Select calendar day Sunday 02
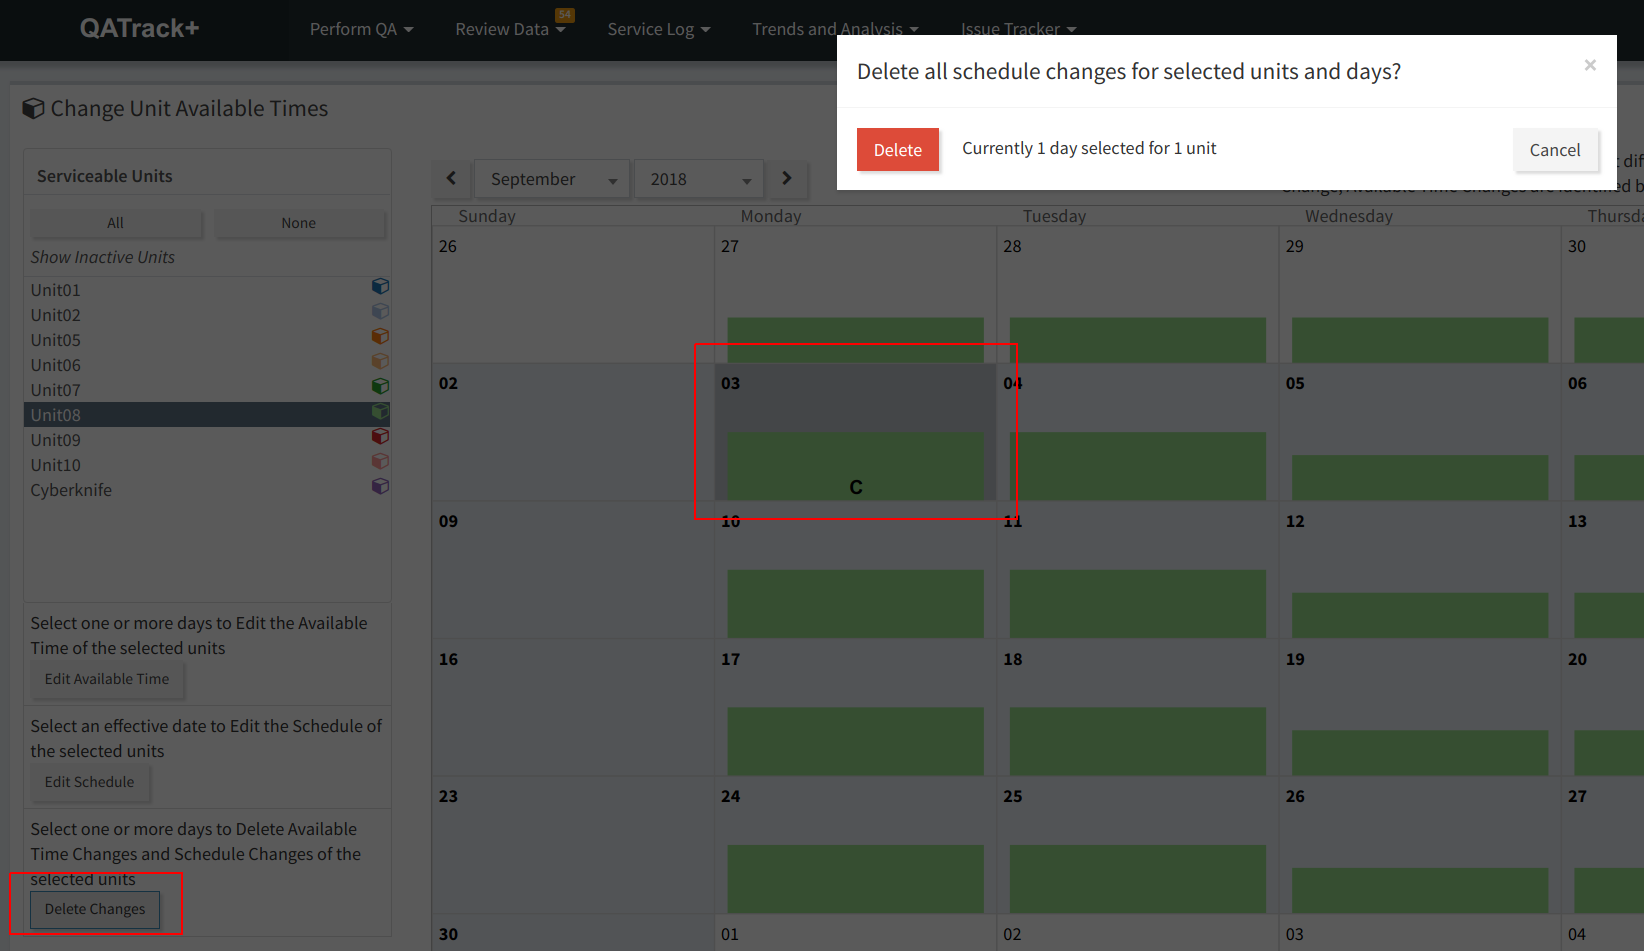The height and width of the screenshot is (951, 1644). pyautogui.click(x=573, y=432)
